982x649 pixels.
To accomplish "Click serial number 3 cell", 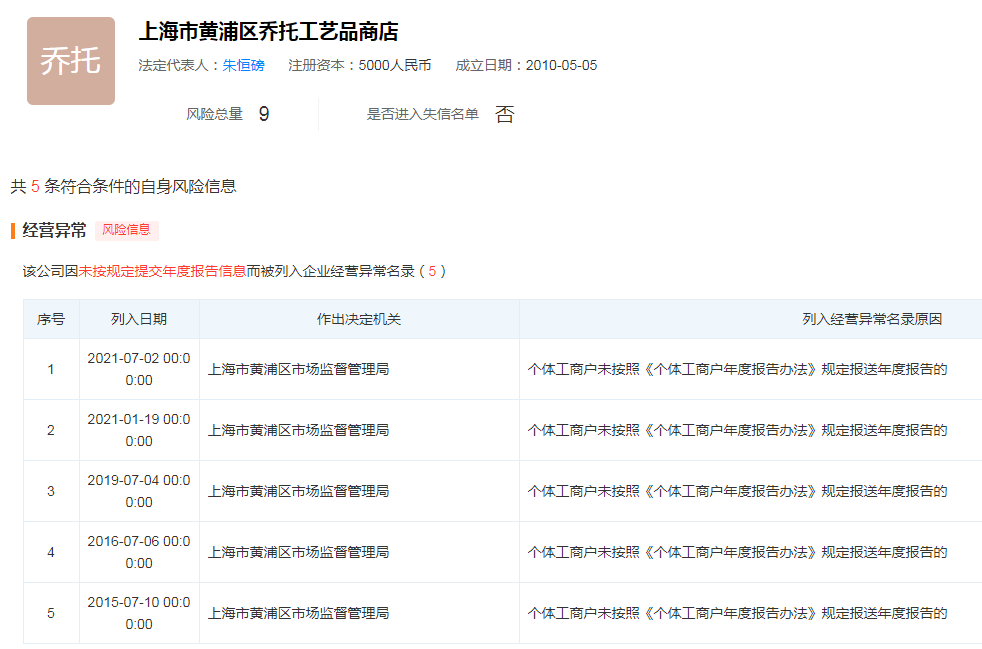I will pos(51,491).
